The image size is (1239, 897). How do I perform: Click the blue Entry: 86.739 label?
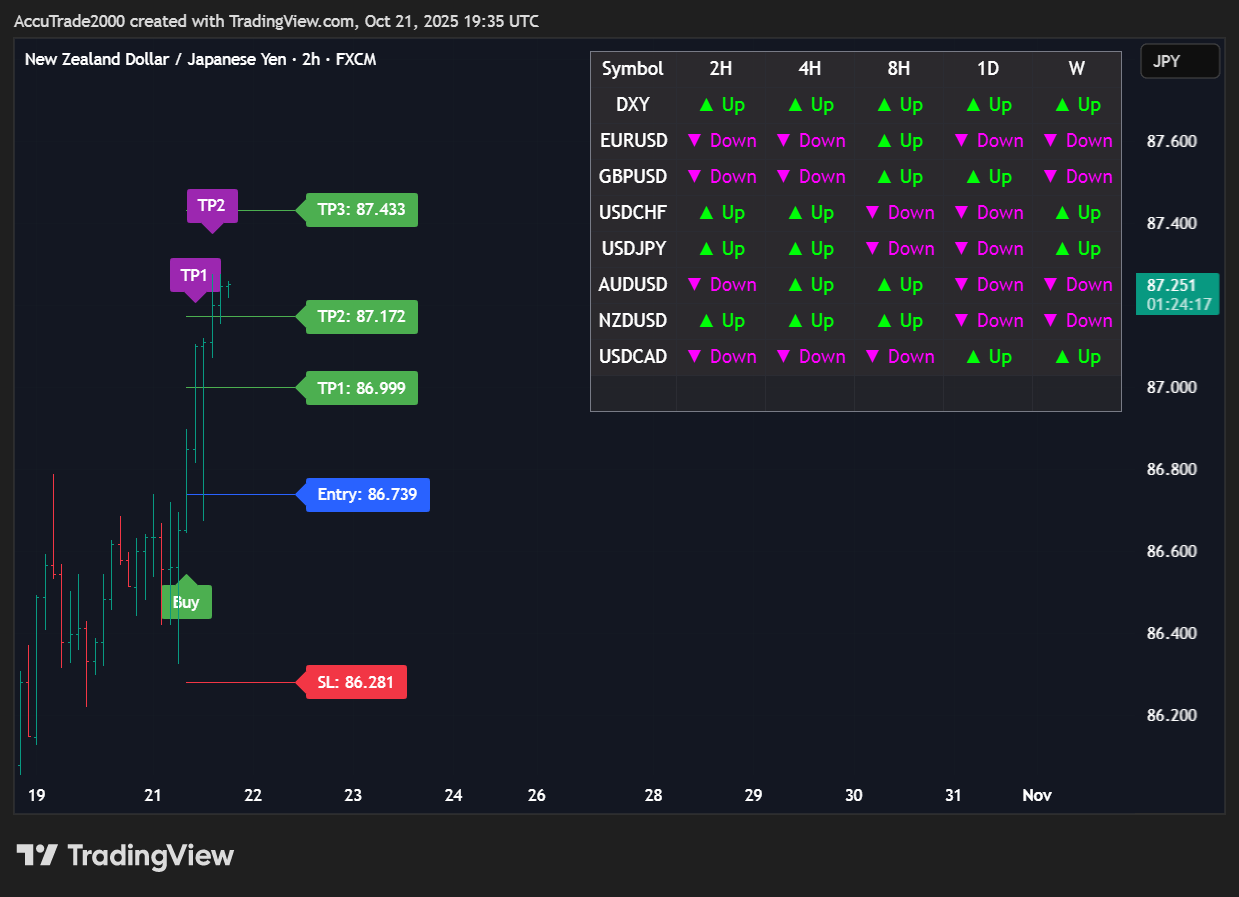coord(367,494)
